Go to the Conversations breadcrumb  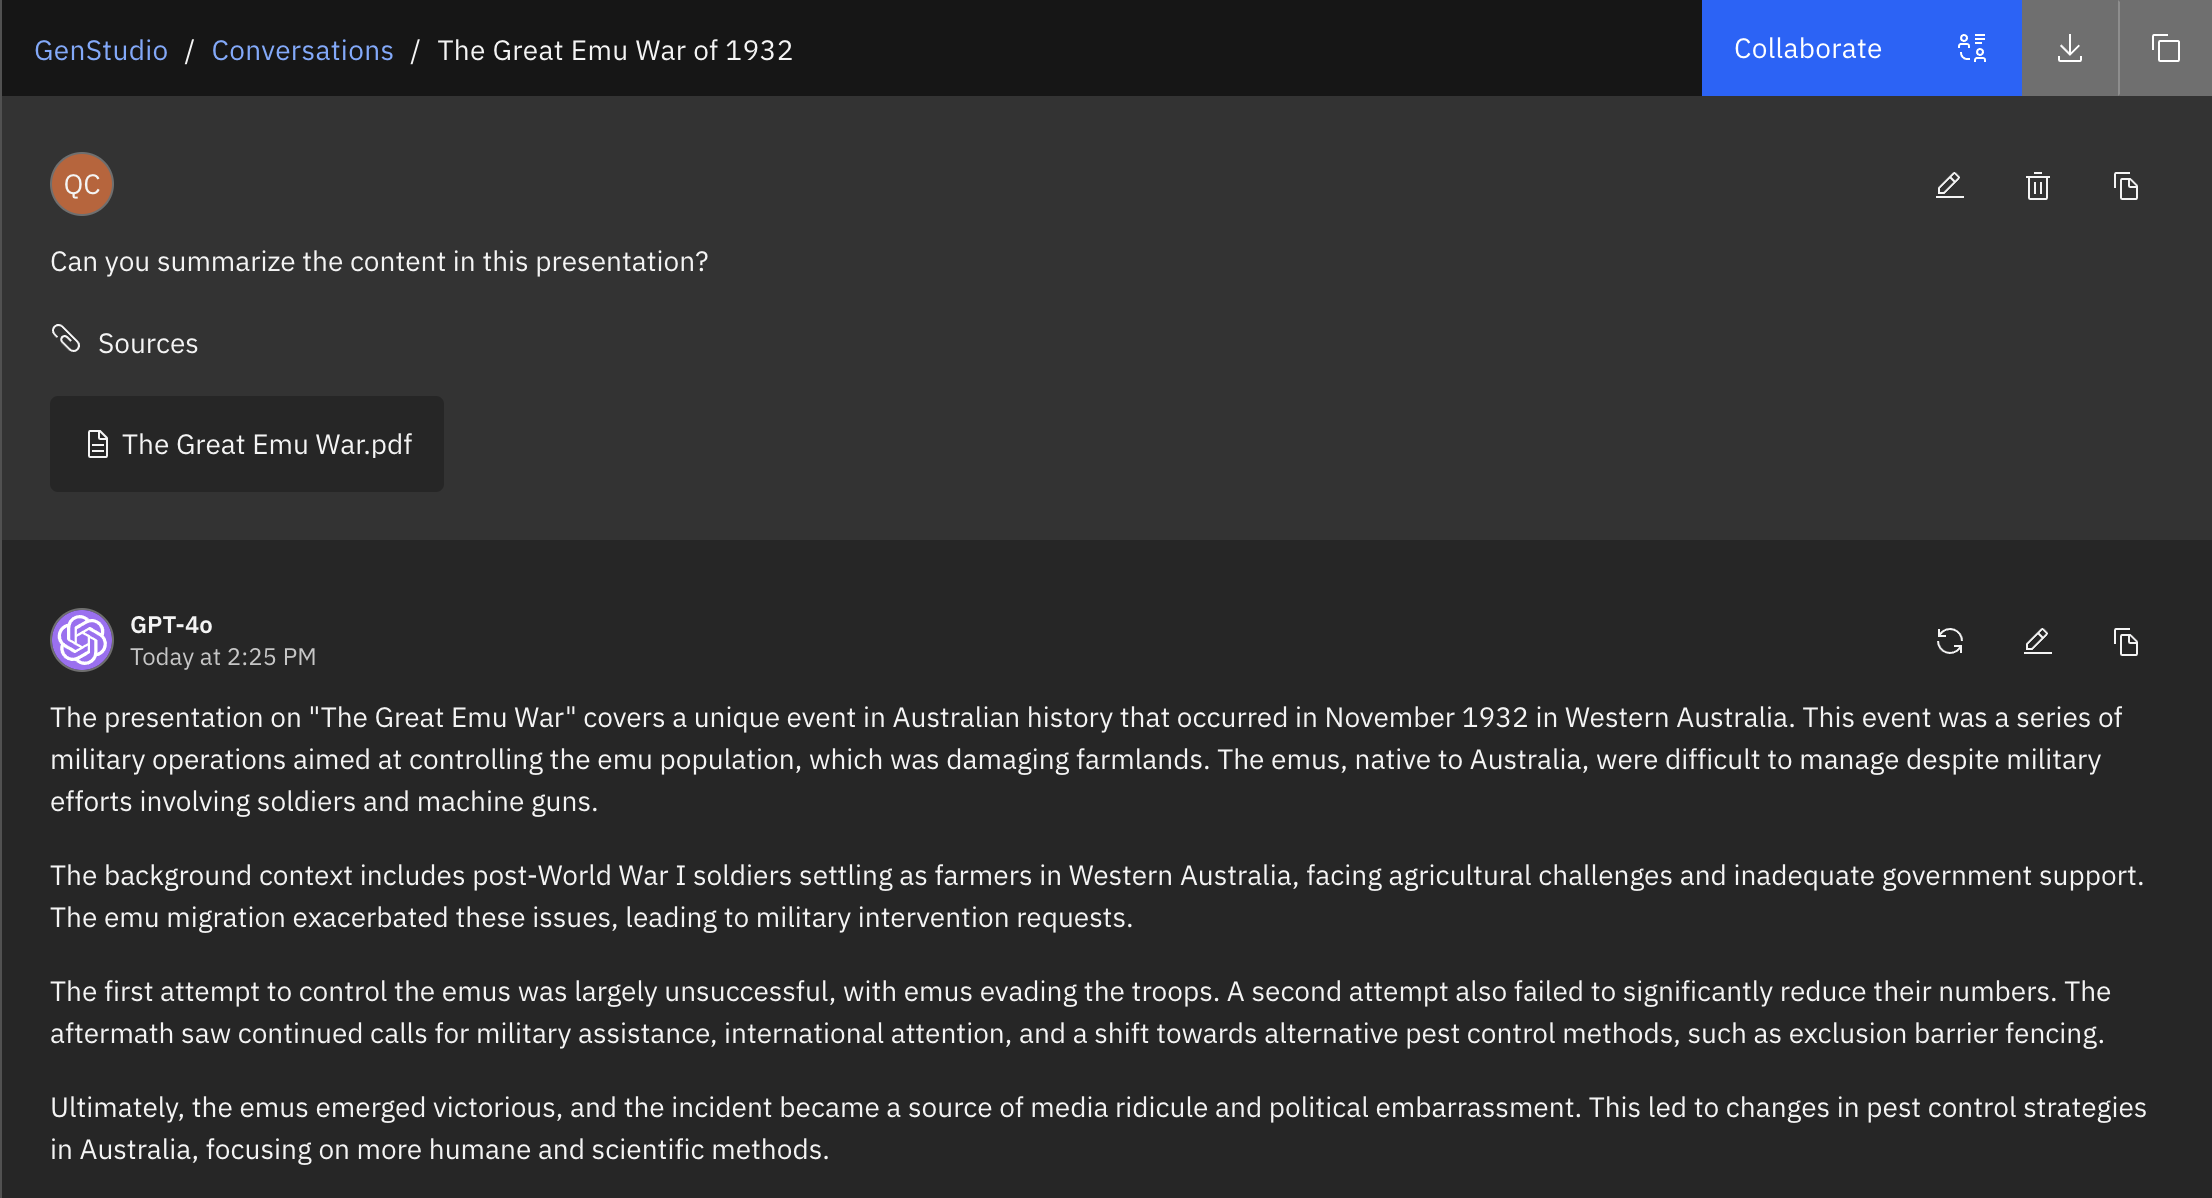302,50
